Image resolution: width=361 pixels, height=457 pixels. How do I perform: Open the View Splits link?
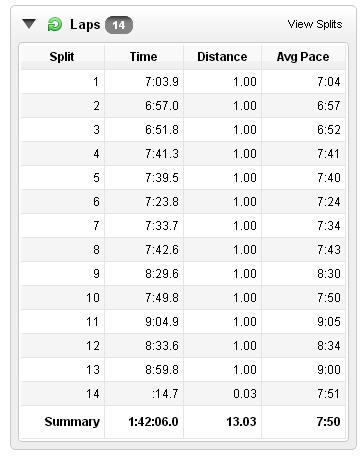coord(315,24)
